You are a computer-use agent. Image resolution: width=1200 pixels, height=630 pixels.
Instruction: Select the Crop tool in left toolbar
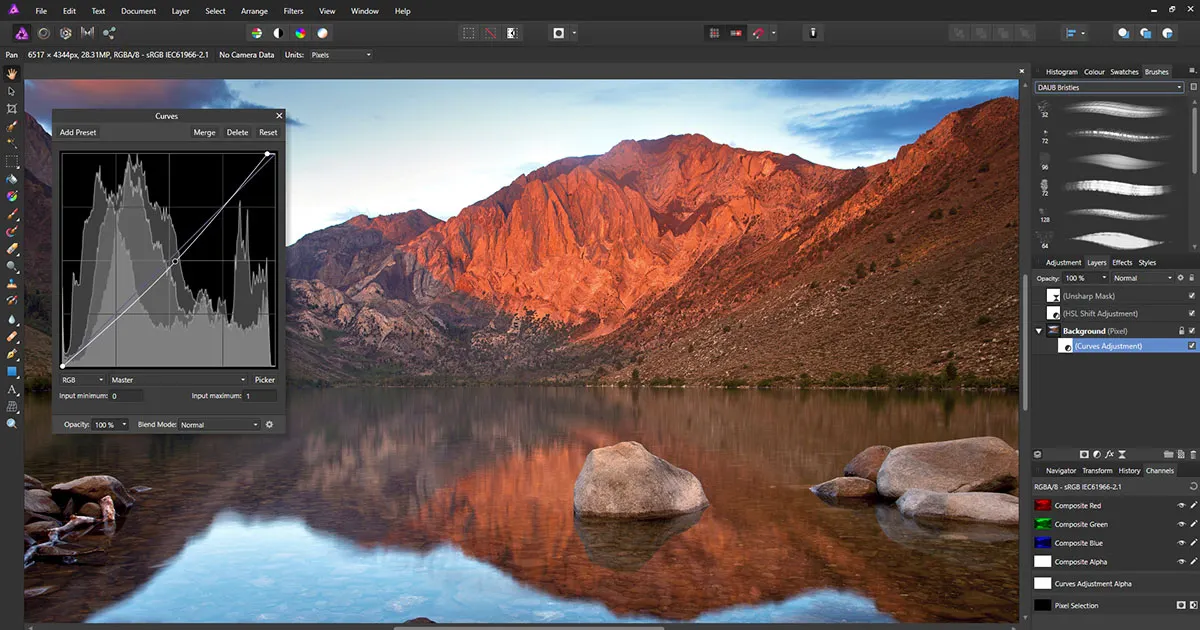coord(12,108)
